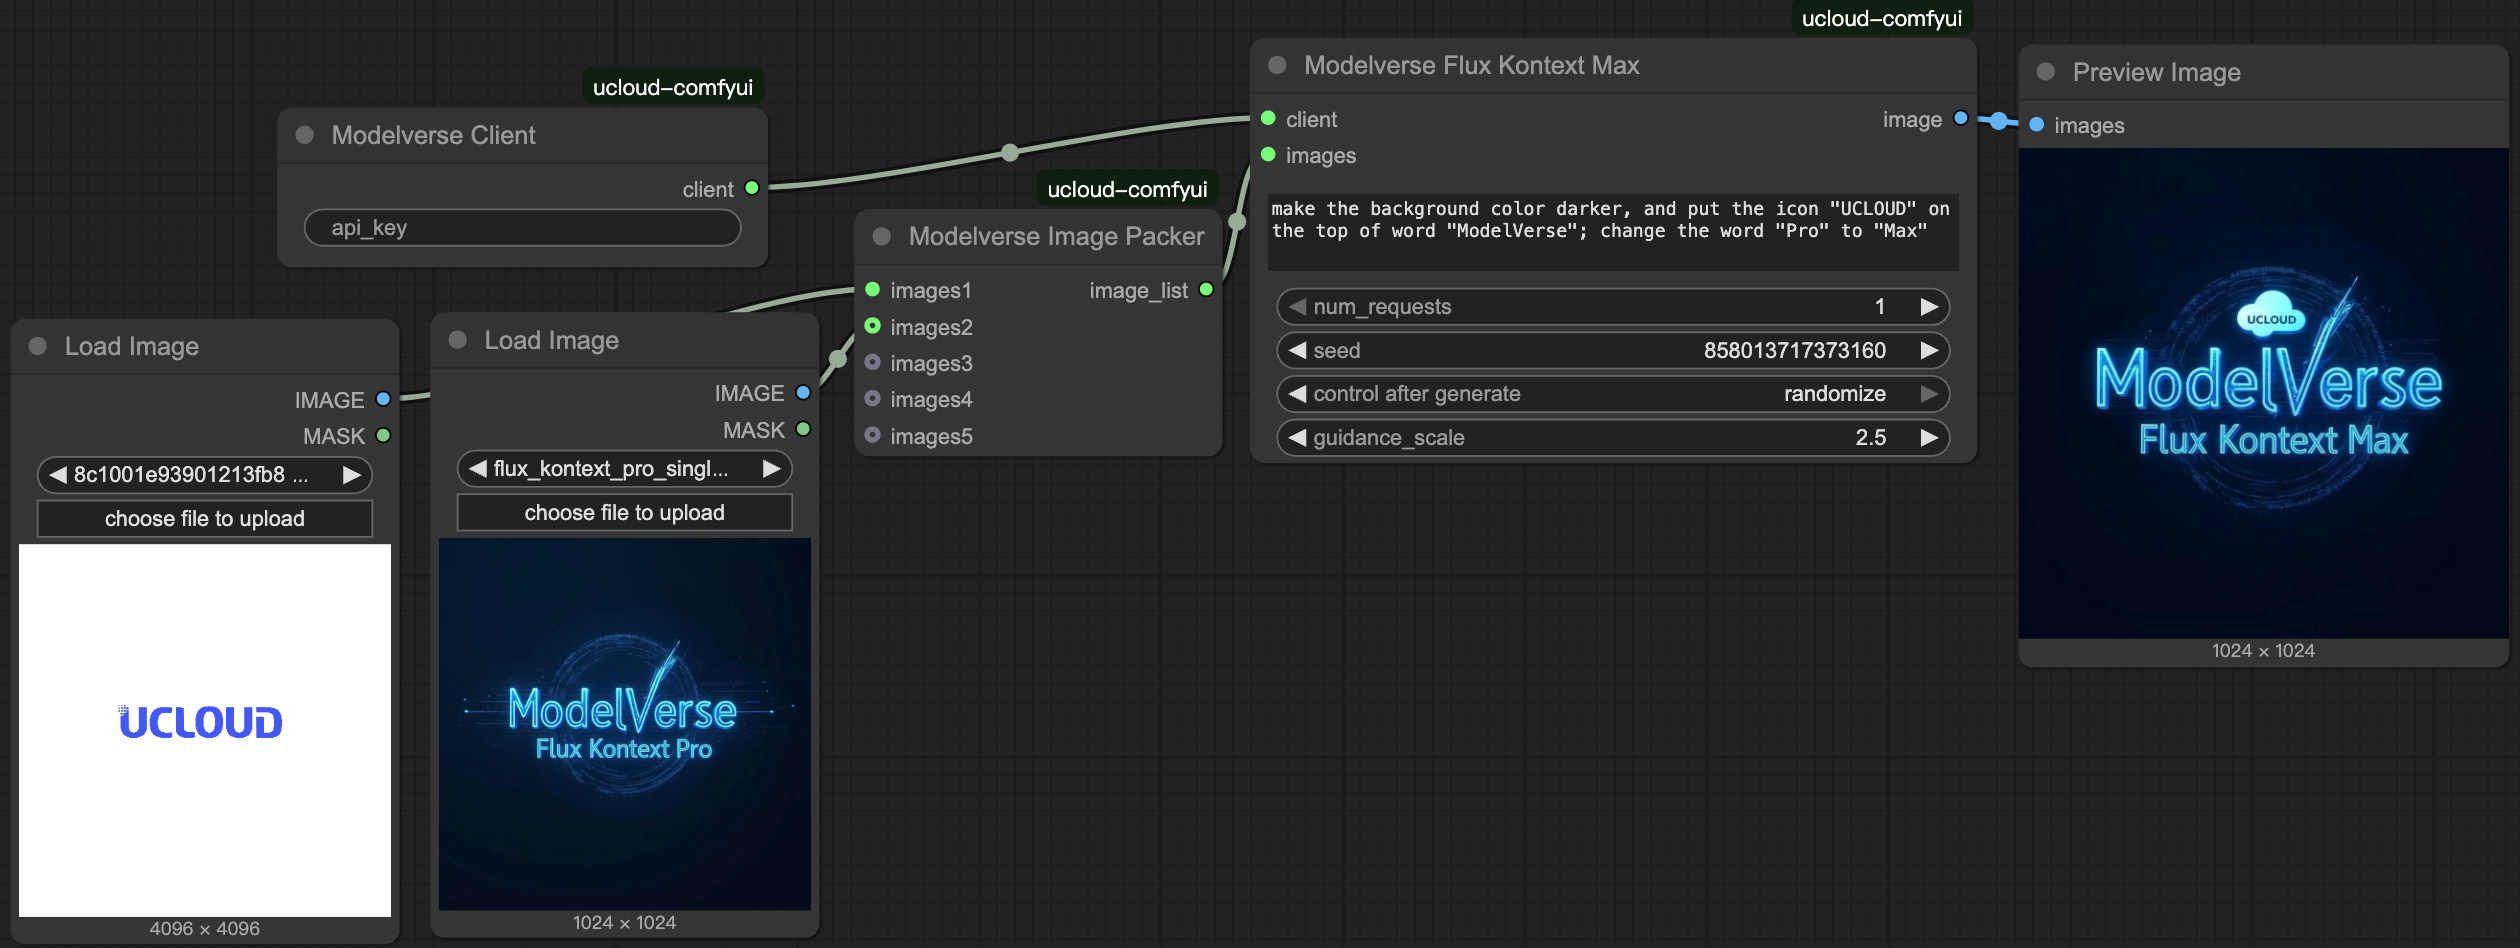Decrease guidance_scale with the left arrow
This screenshot has height=948, width=2520.
[x=1297, y=437]
